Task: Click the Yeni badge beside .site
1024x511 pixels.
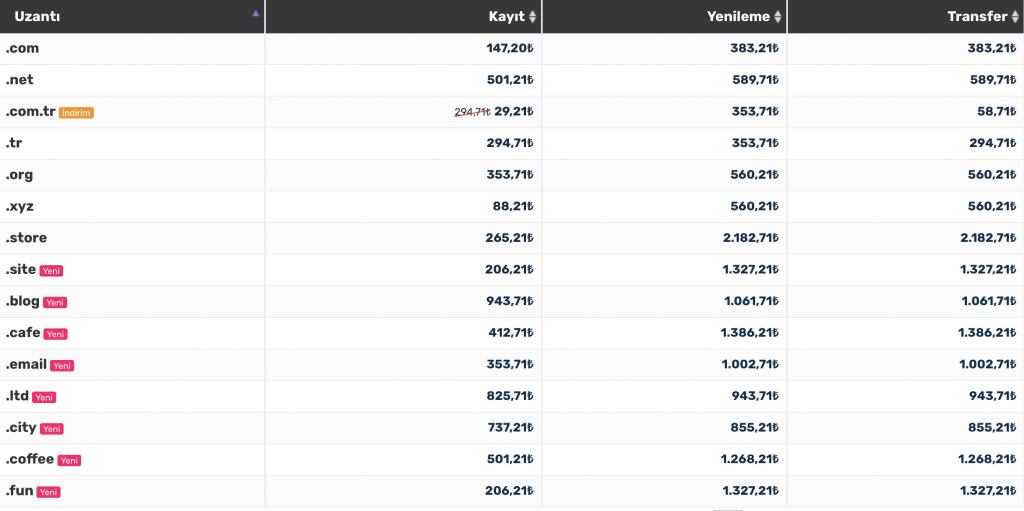Action: (51, 271)
